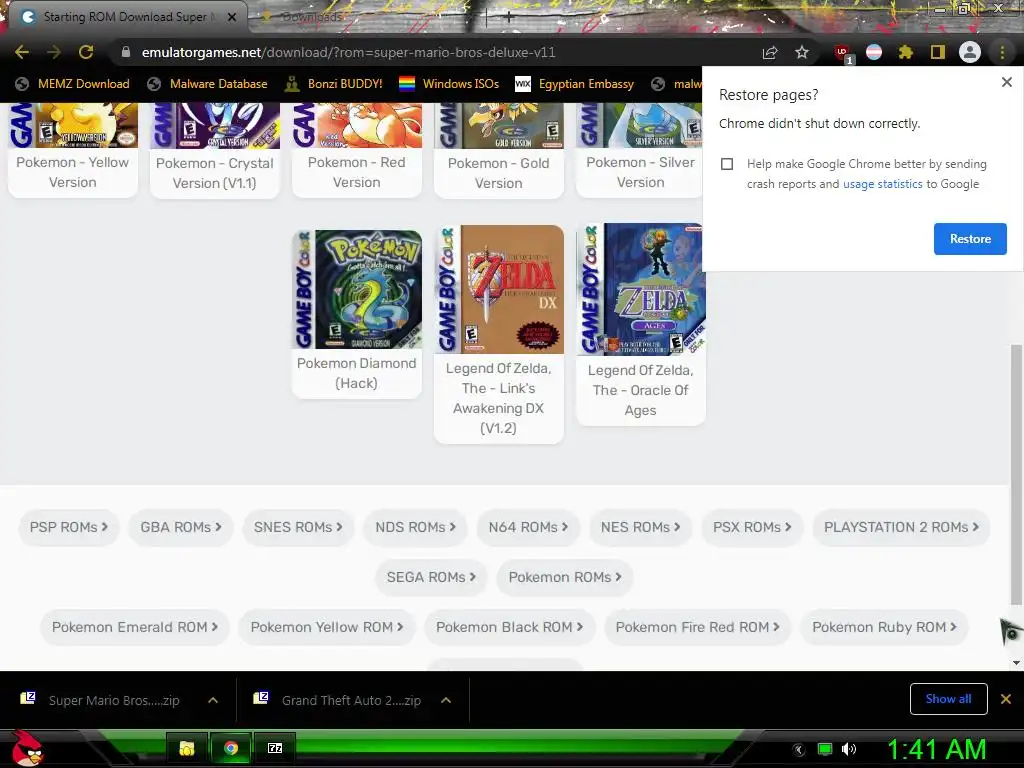
Task: Open the uBlock Origin extension
Action: click(x=842, y=53)
